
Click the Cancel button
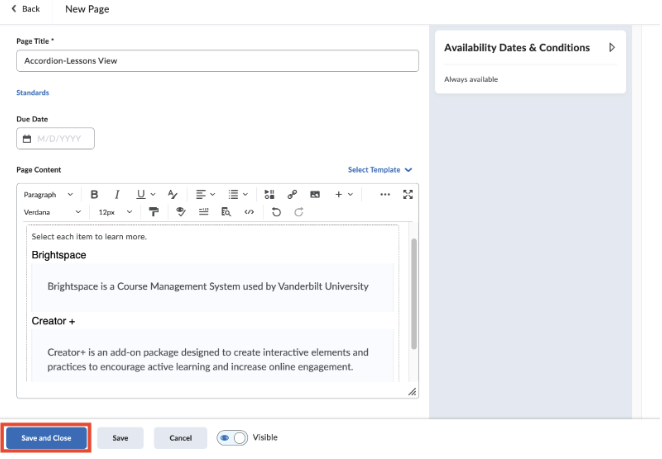(180, 438)
